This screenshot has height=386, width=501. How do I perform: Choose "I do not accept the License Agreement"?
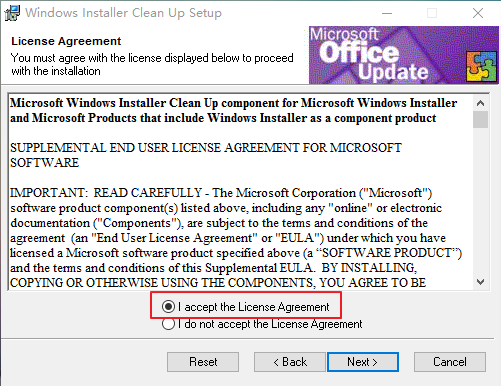tap(168, 324)
